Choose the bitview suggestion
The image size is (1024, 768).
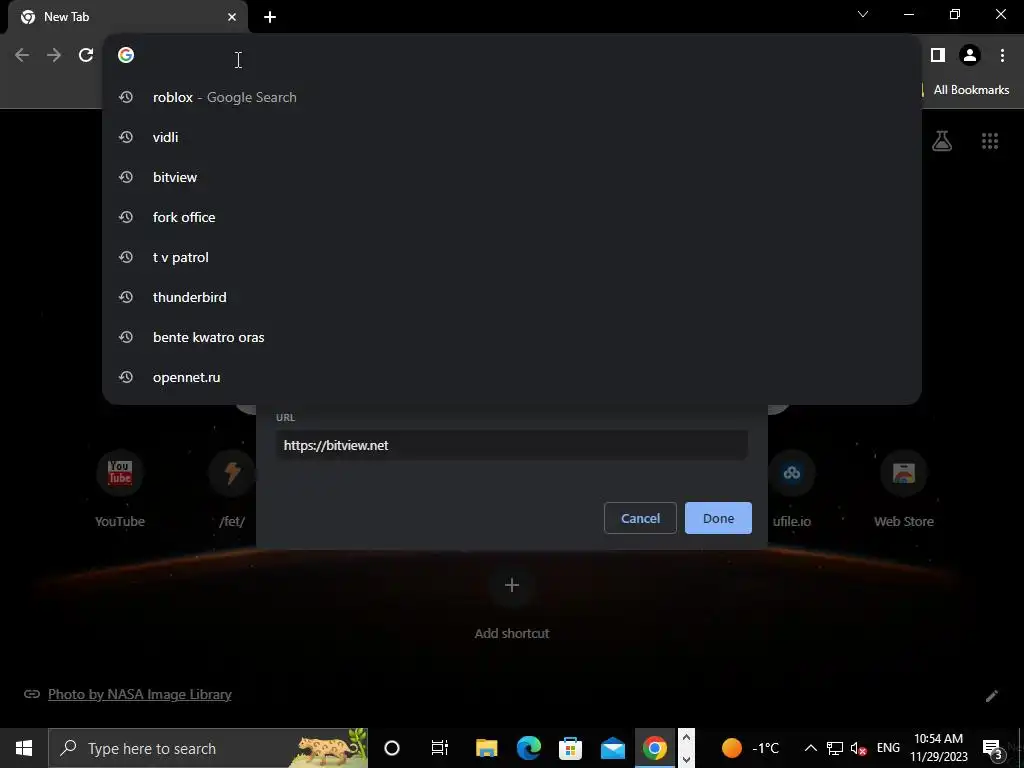point(512,177)
